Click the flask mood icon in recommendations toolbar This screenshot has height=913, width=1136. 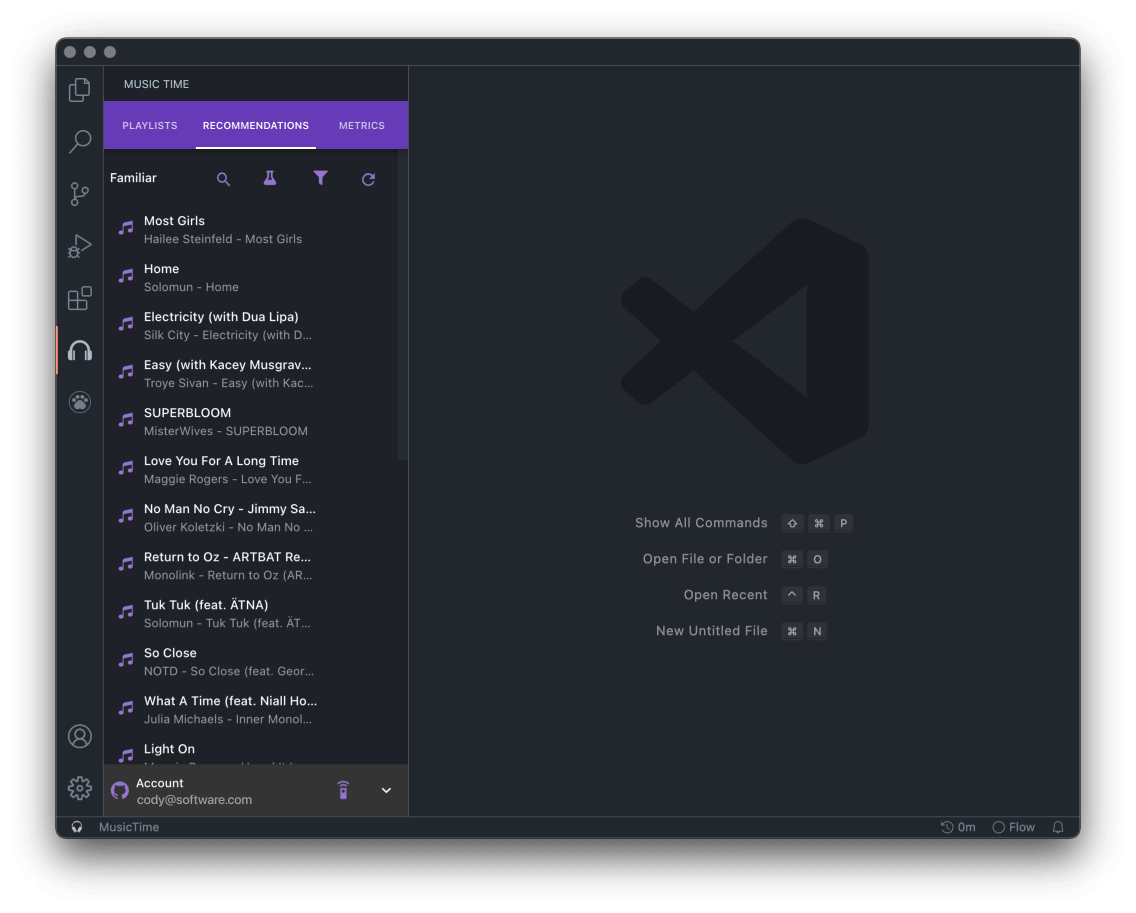[x=270, y=178]
